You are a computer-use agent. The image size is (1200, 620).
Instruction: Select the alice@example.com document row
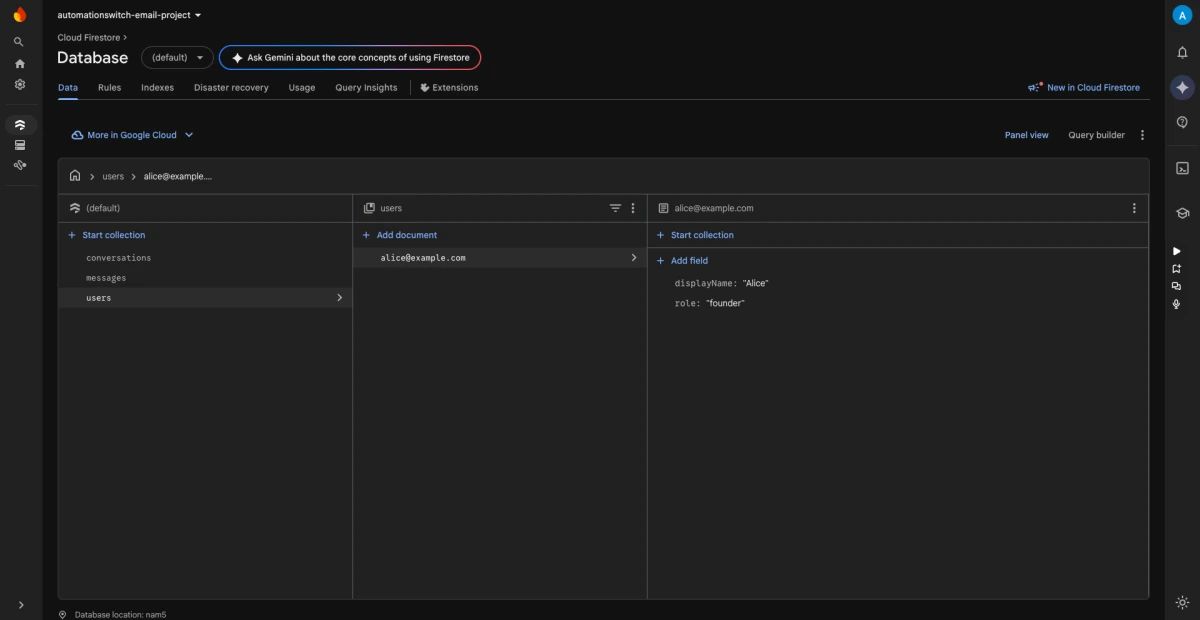pyautogui.click(x=500, y=258)
